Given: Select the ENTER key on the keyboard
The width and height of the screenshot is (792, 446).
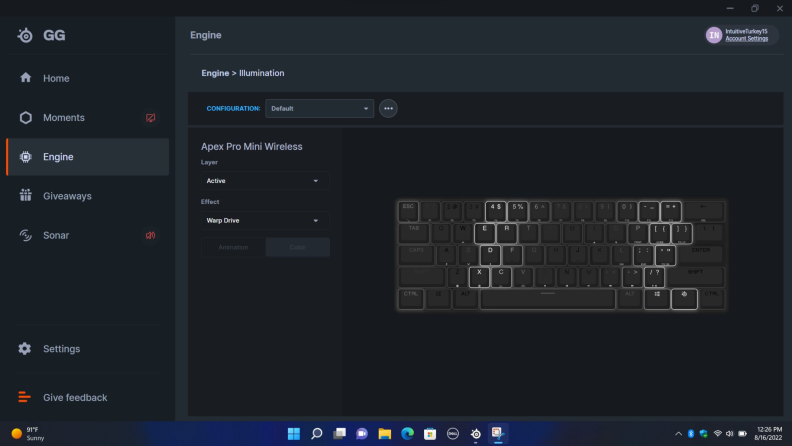Looking at the screenshot, I should pyautogui.click(x=701, y=255).
